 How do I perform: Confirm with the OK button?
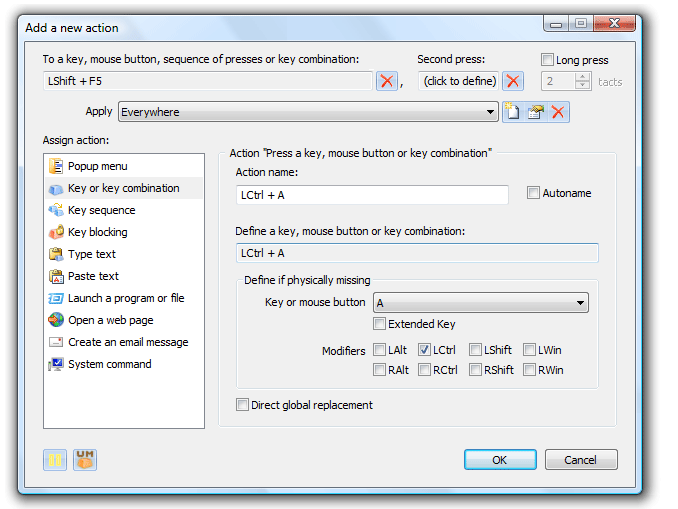click(x=500, y=460)
